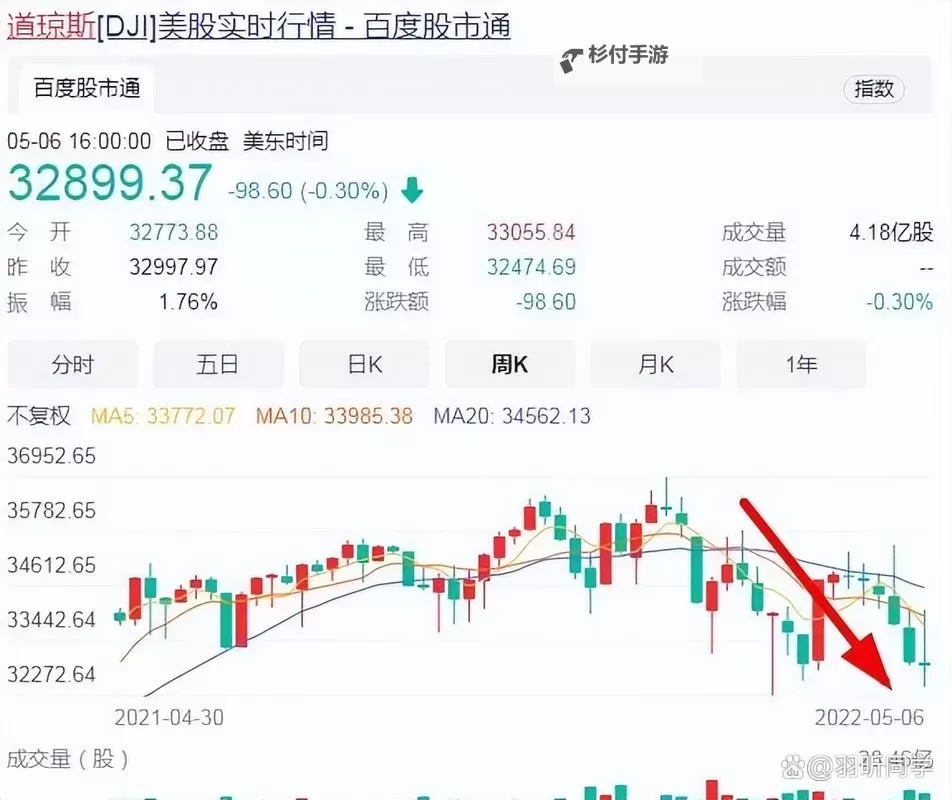
Task: Open the 指数 index selector
Action: [x=874, y=88]
